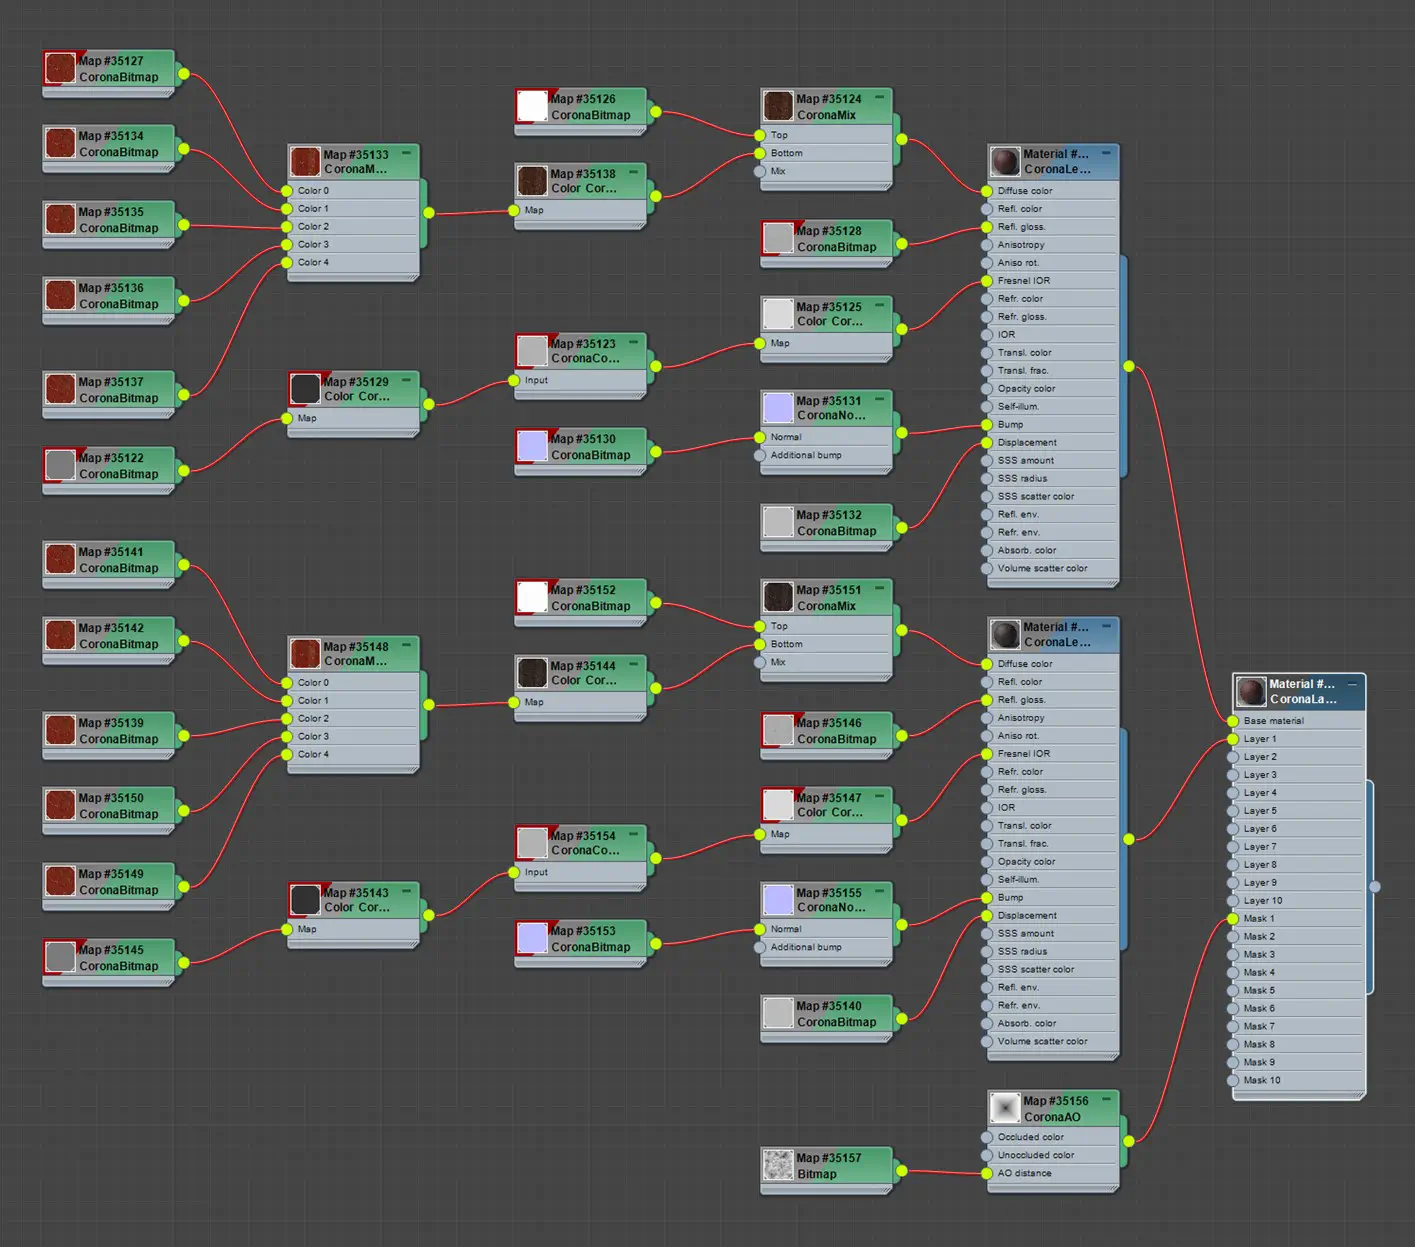Collapse the CoronaAO Map #35156 node
Viewport: 1415px width, 1247px height.
[x=1107, y=1100]
